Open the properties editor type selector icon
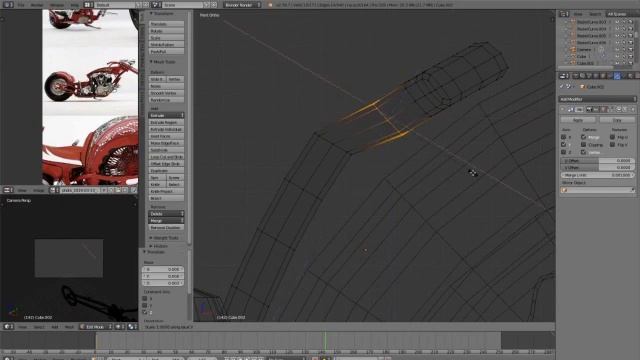The height and width of the screenshot is (360, 640). 564,76
